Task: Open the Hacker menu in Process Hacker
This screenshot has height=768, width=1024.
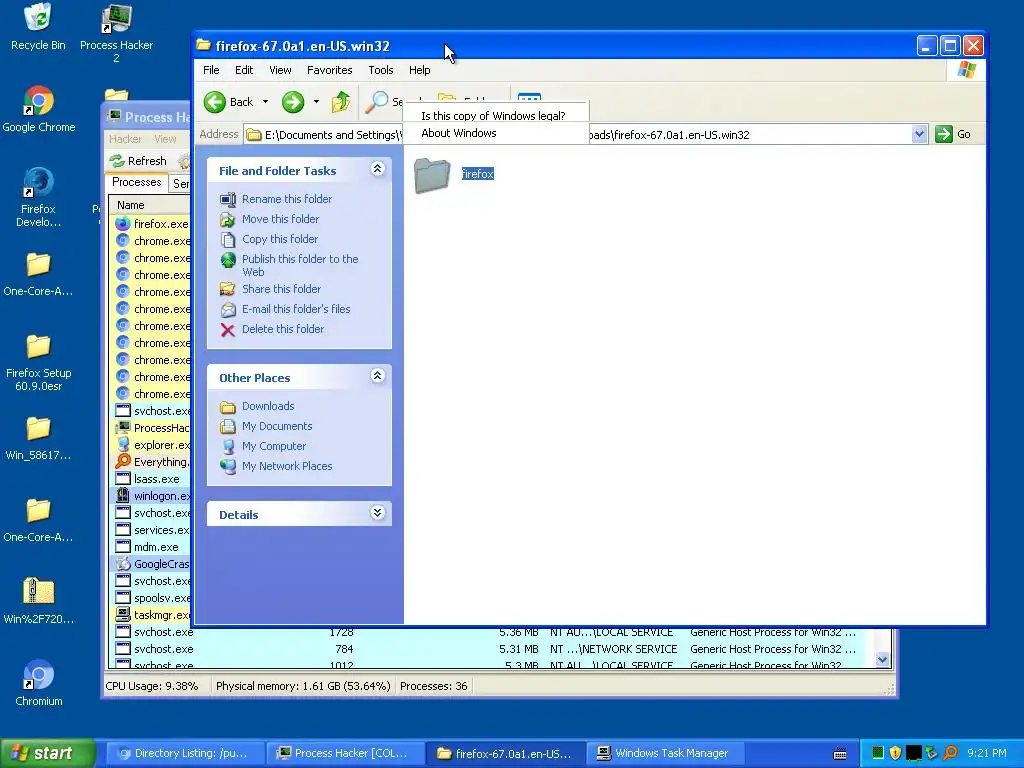Action: coord(125,139)
